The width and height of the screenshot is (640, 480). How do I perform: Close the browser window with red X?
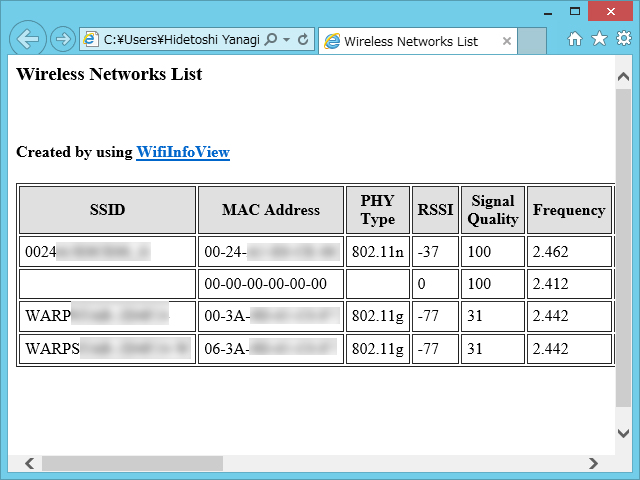[611, 11]
